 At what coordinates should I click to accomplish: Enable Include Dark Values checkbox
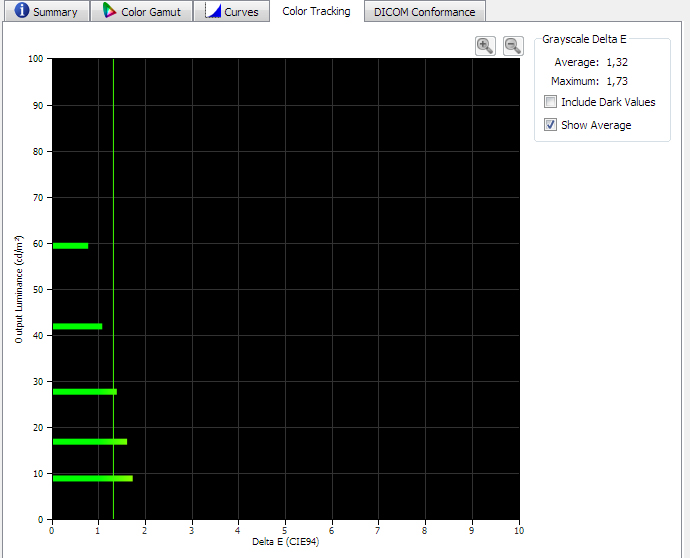[551, 102]
